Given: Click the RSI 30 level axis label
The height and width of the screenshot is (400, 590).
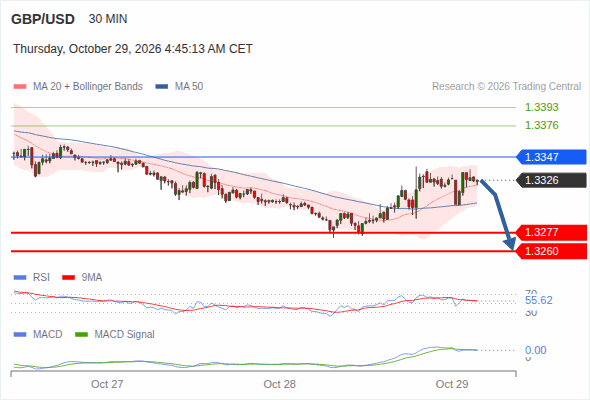Looking at the screenshot, I should (x=531, y=313).
